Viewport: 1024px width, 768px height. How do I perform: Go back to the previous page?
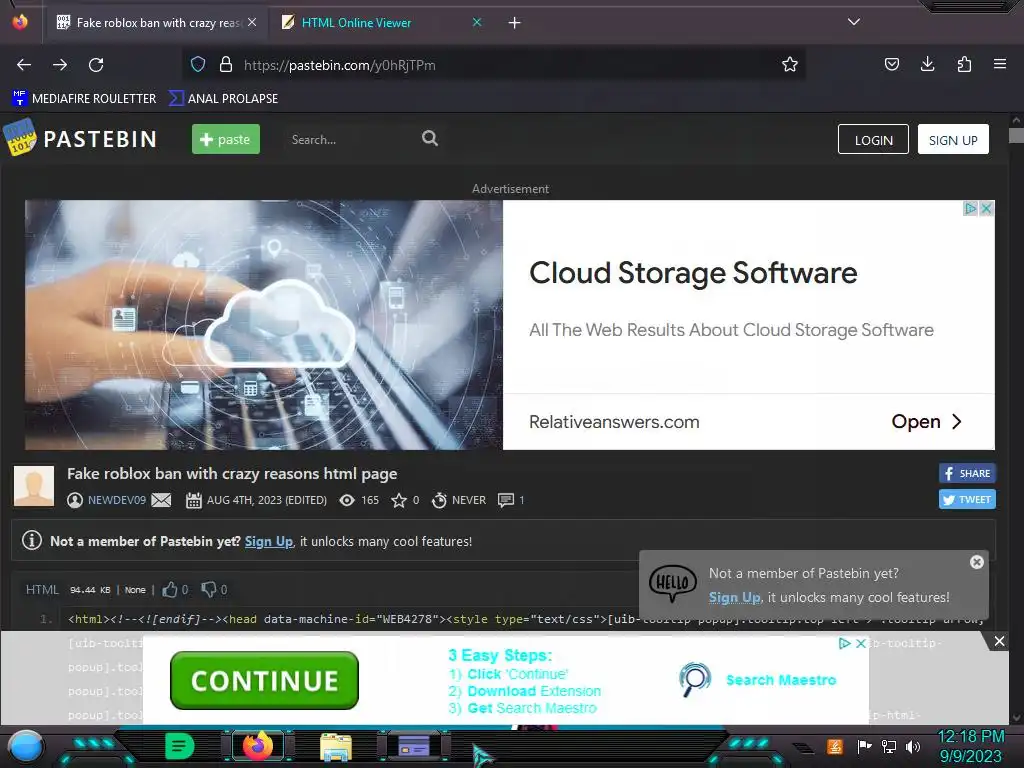[24, 65]
